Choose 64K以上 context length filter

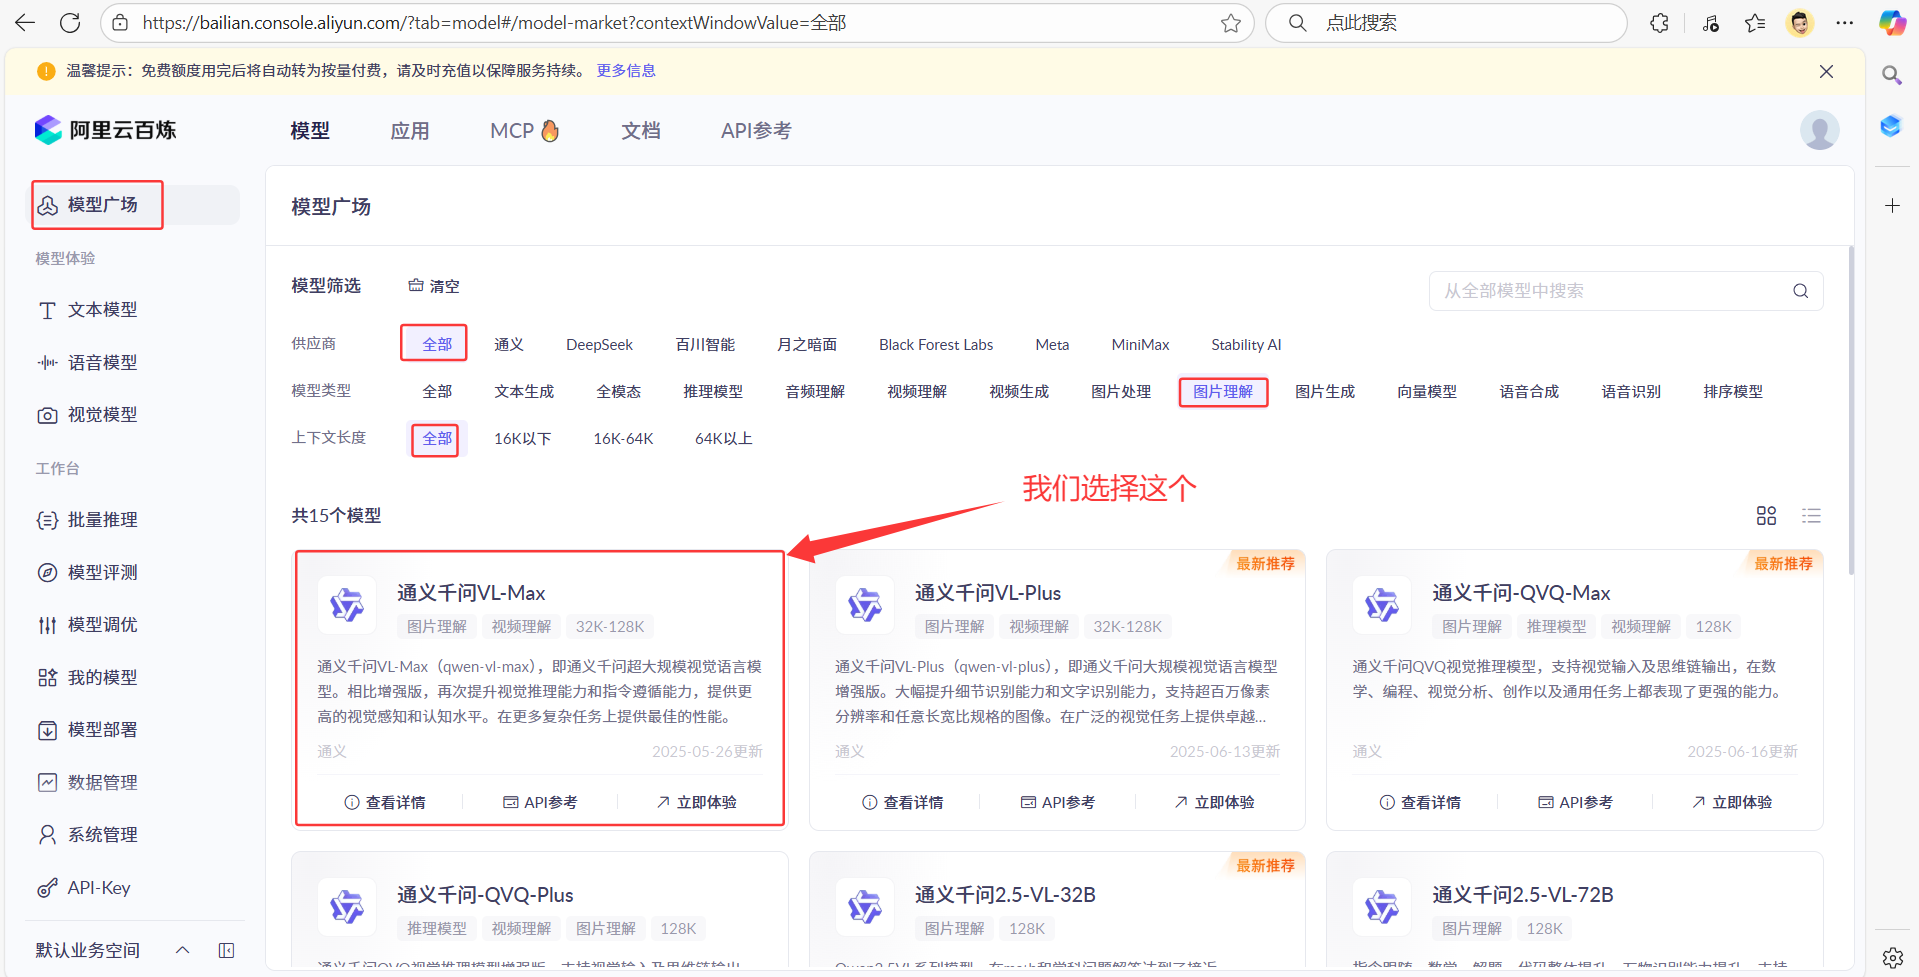pos(723,439)
